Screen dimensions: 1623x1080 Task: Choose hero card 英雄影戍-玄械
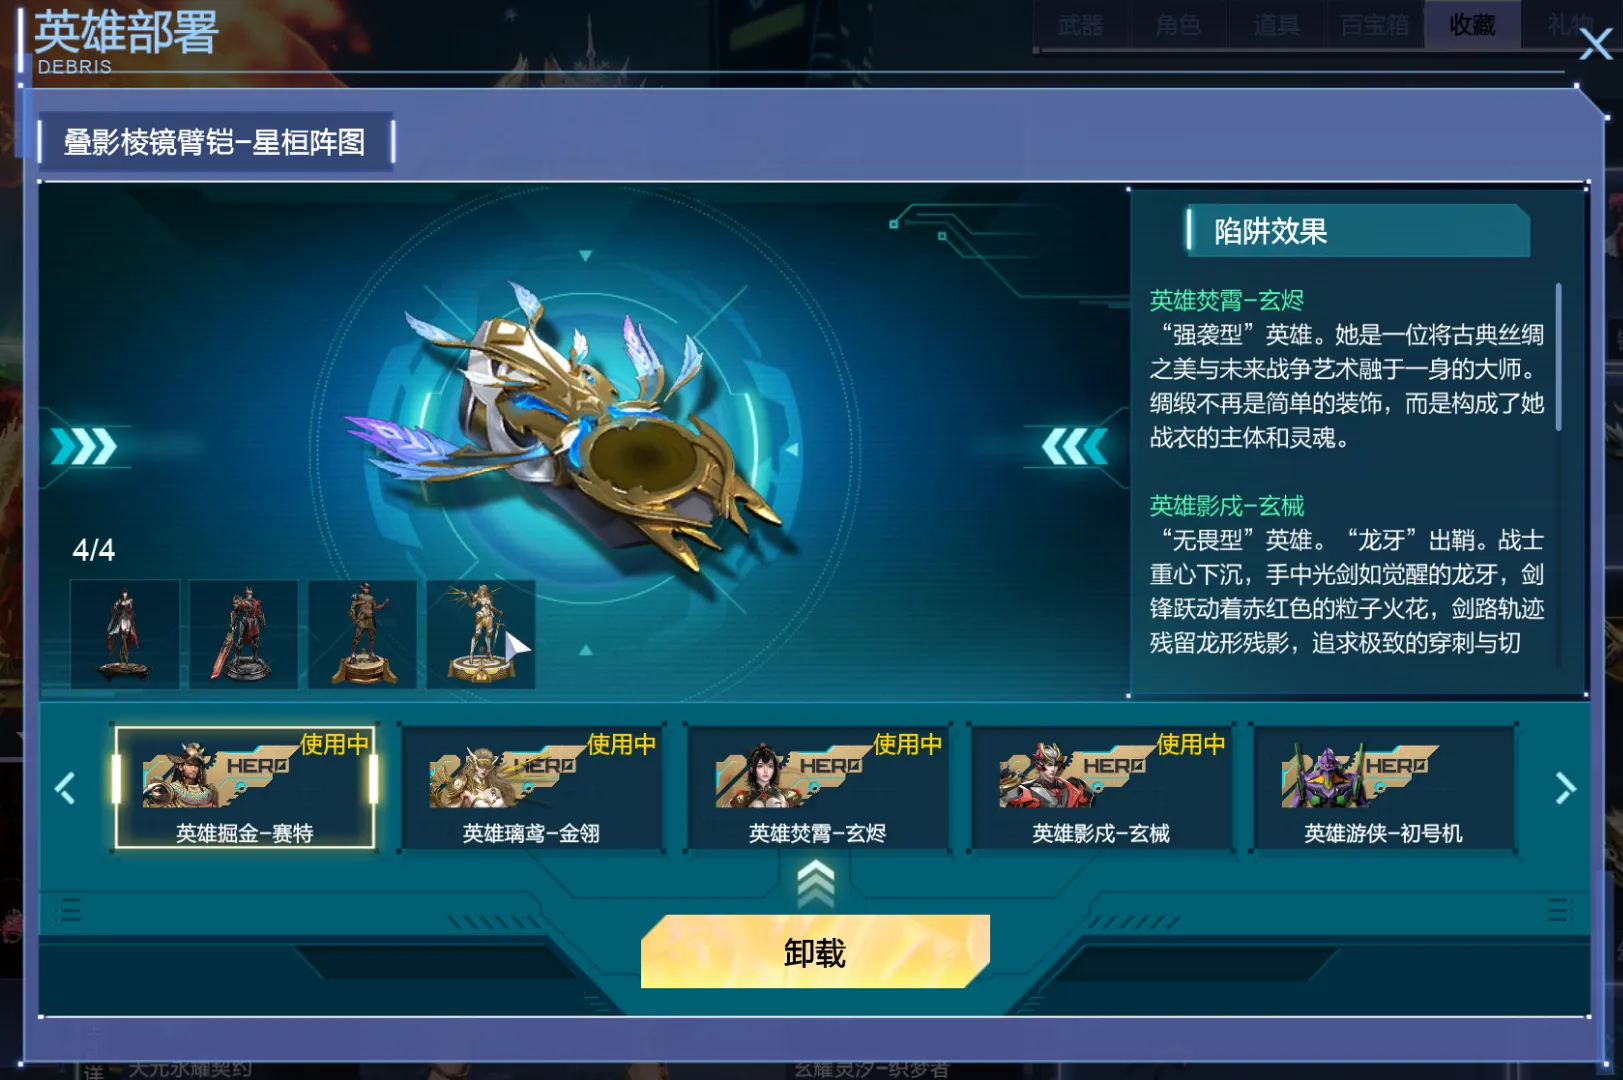(1101, 788)
